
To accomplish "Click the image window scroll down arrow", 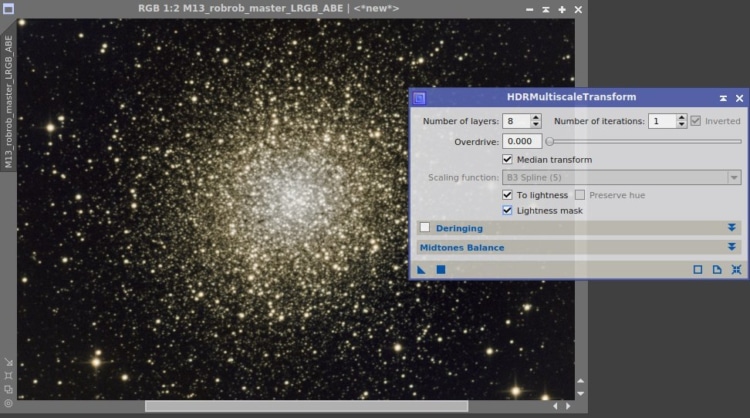I will coord(581,394).
